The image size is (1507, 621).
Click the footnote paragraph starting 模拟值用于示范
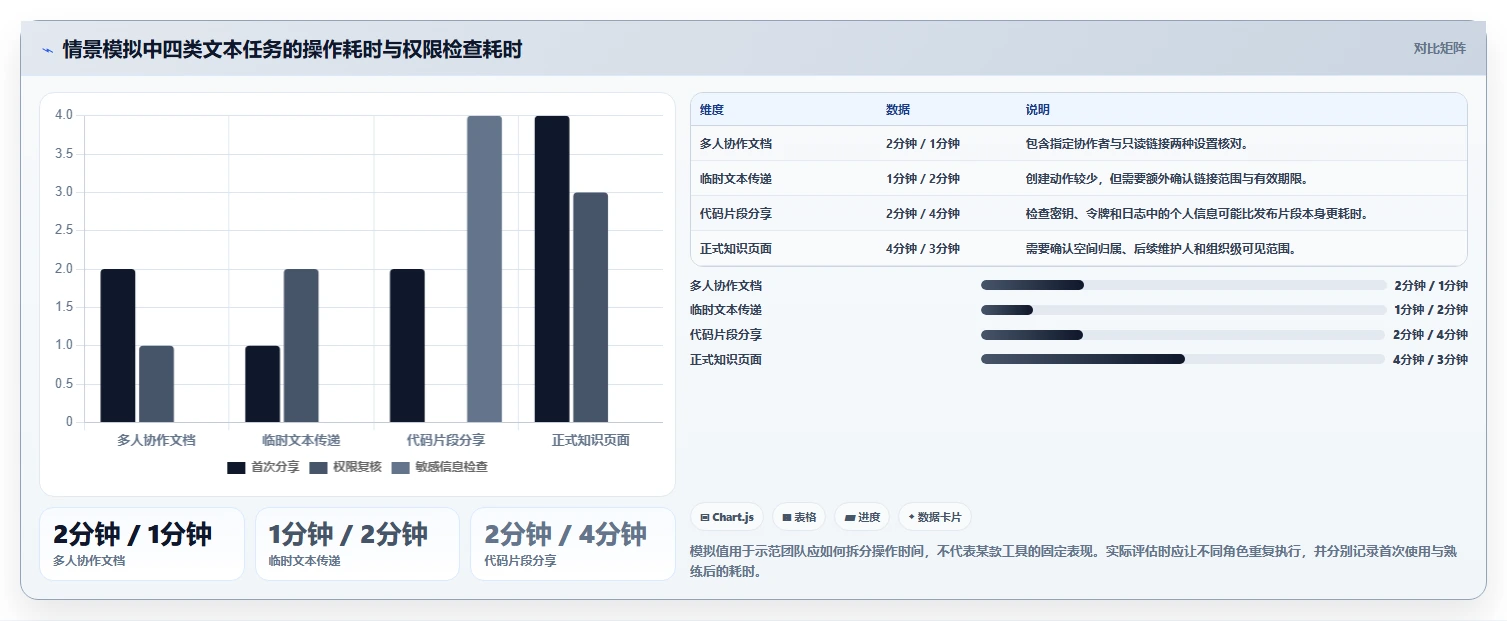1075,561
